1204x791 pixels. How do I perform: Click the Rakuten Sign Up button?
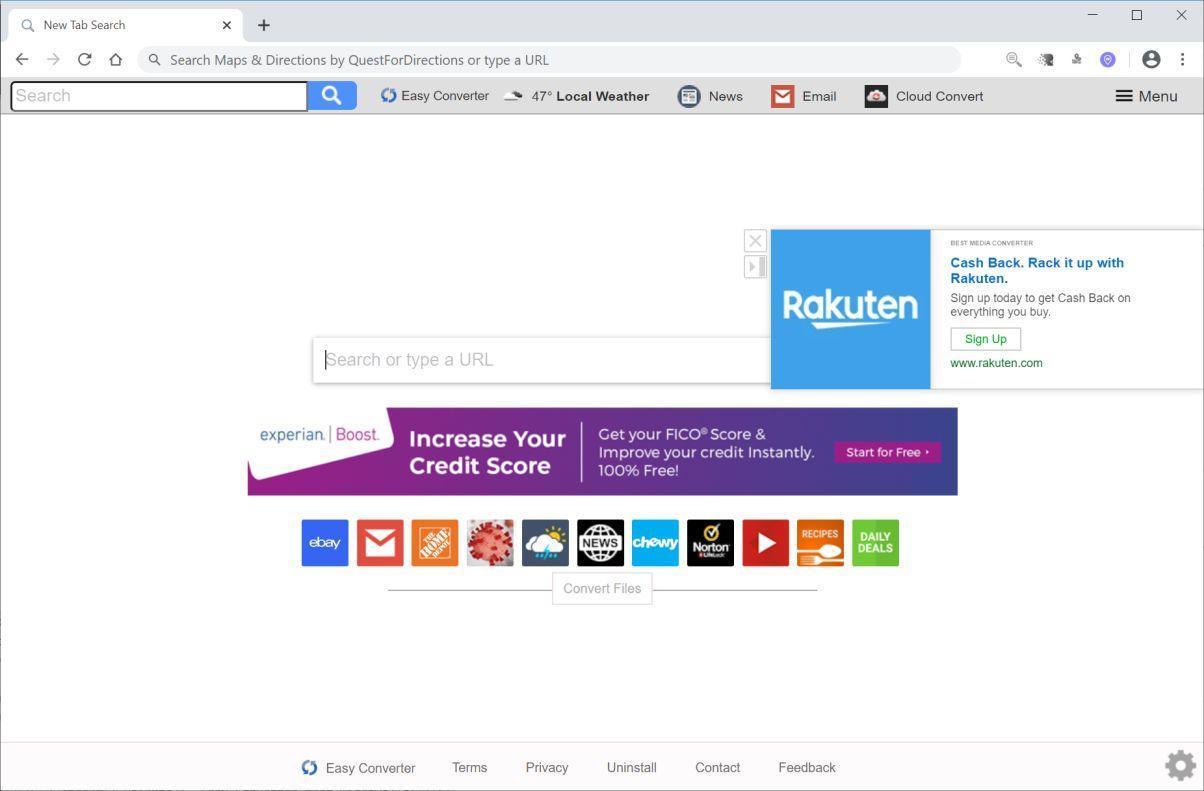click(986, 339)
